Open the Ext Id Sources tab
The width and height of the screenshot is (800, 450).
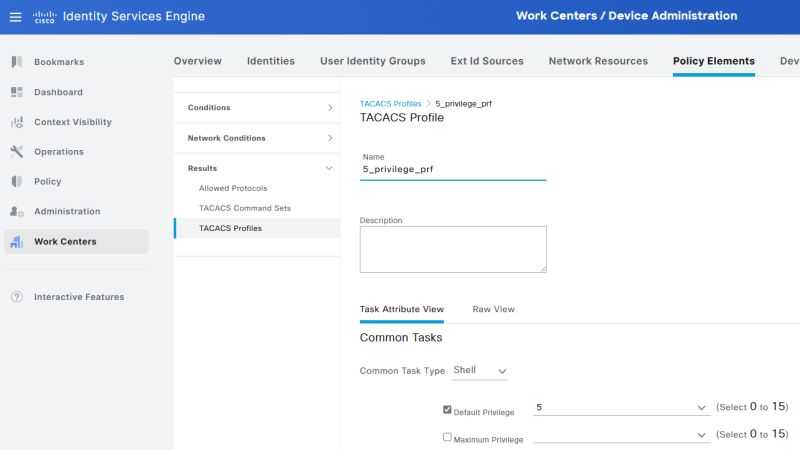[487, 61]
